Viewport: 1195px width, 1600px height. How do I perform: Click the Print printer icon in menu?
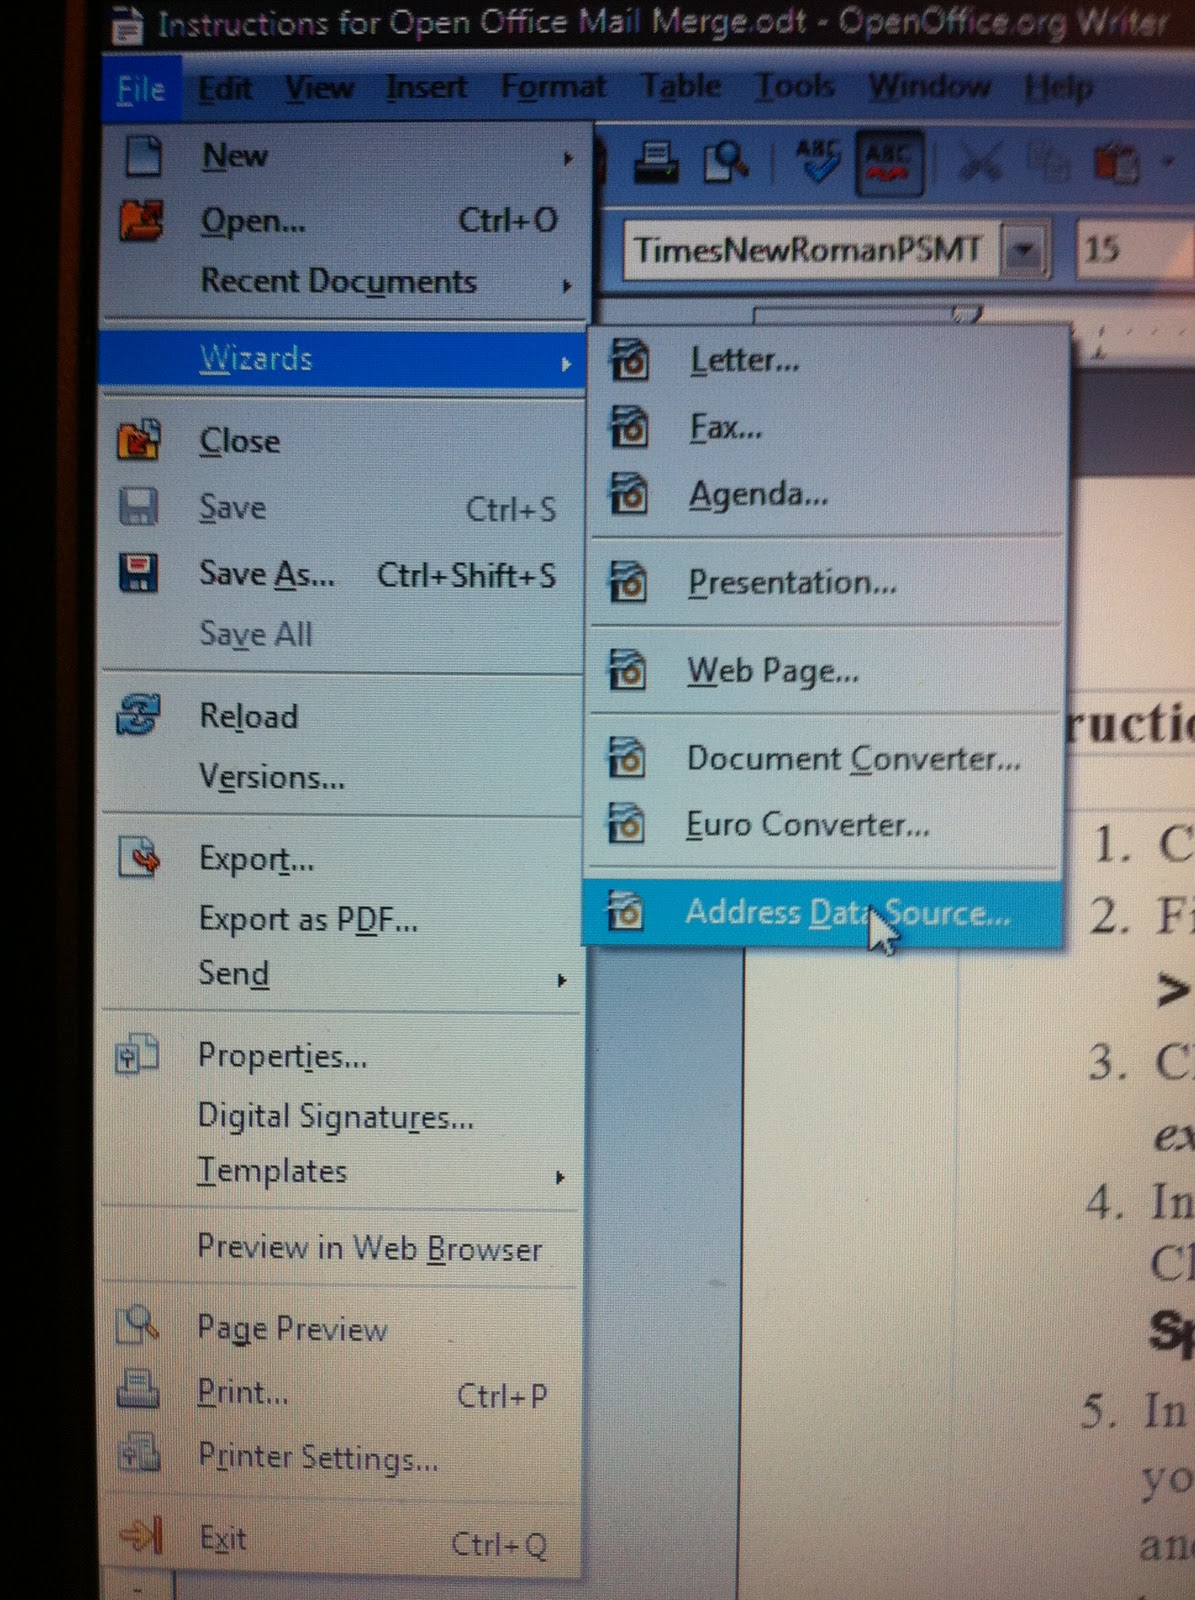click(138, 1391)
